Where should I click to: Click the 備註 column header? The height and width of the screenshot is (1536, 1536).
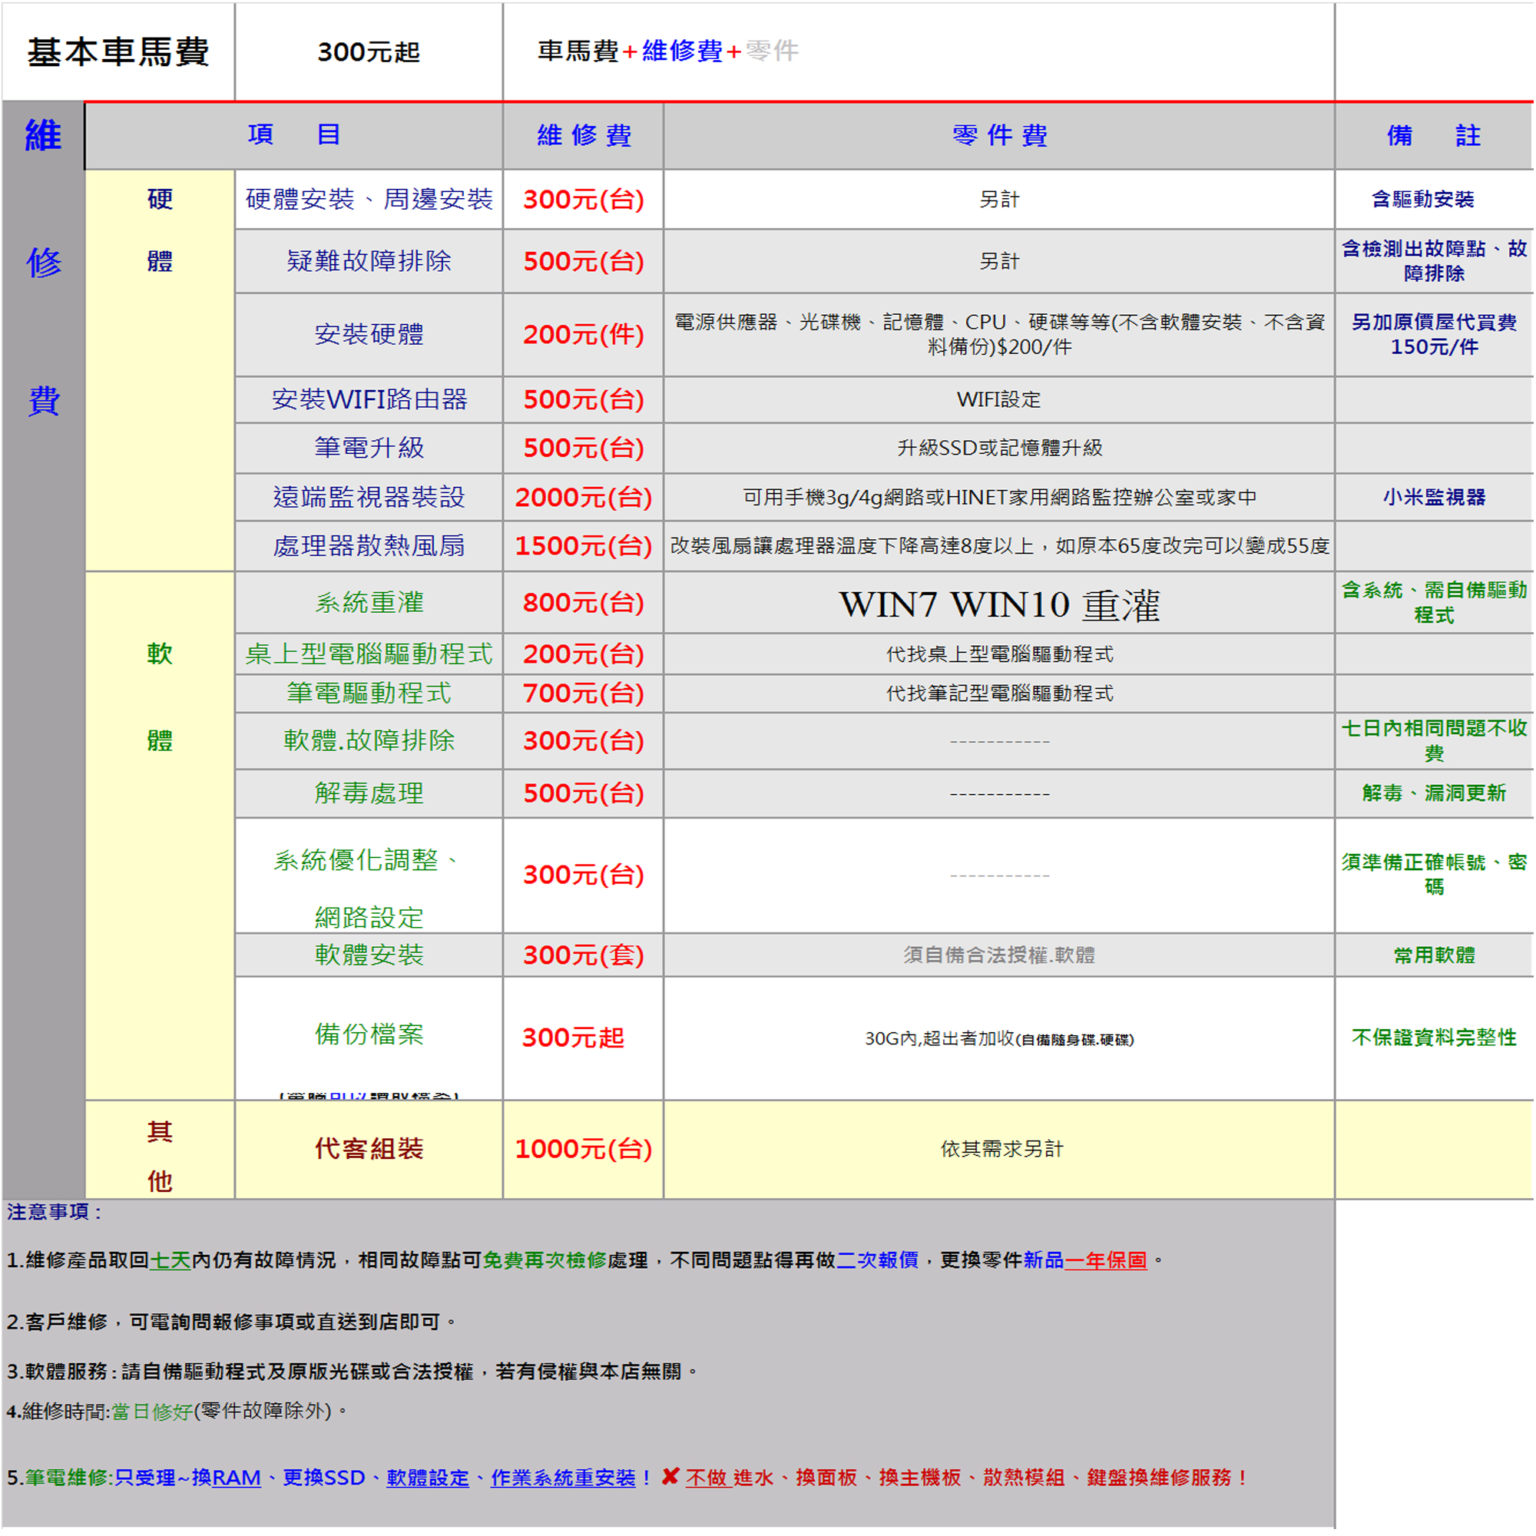click(1433, 135)
